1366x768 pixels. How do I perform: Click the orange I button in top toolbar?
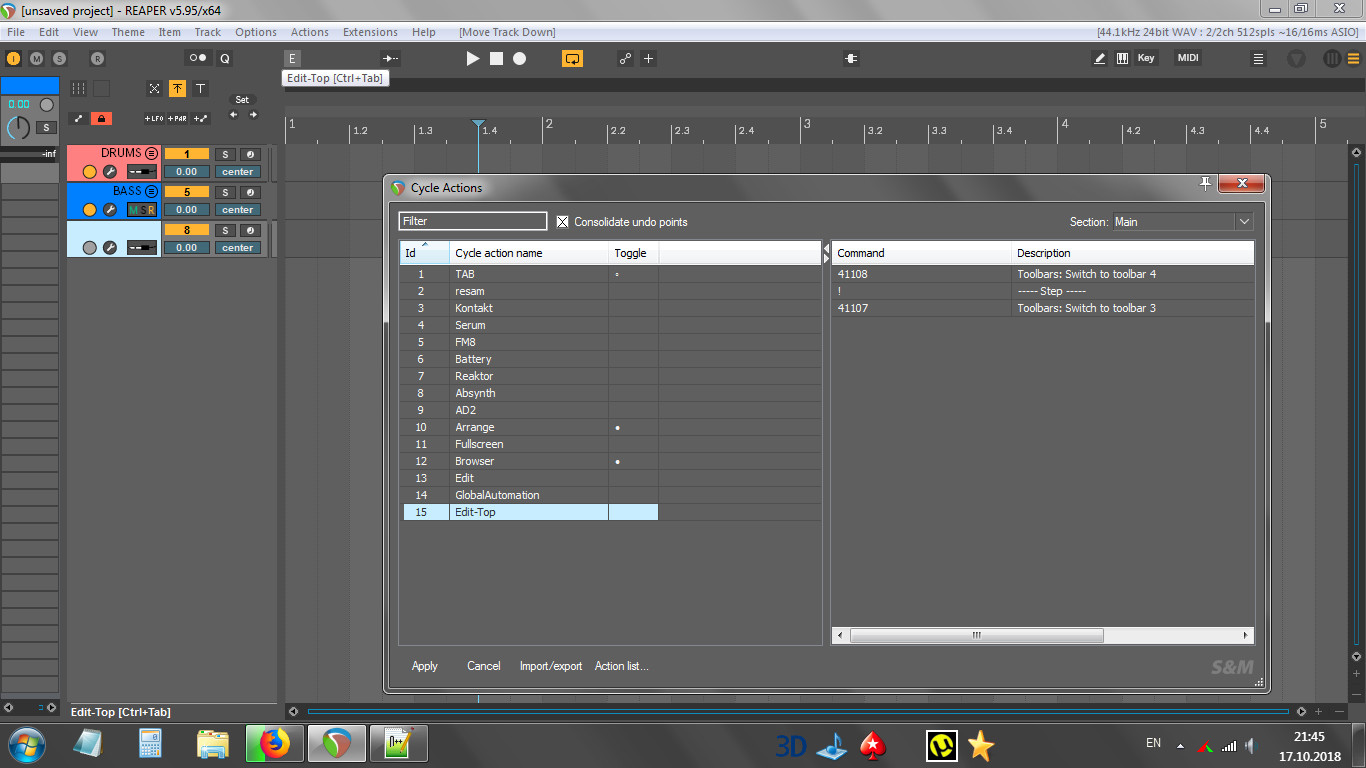13,59
